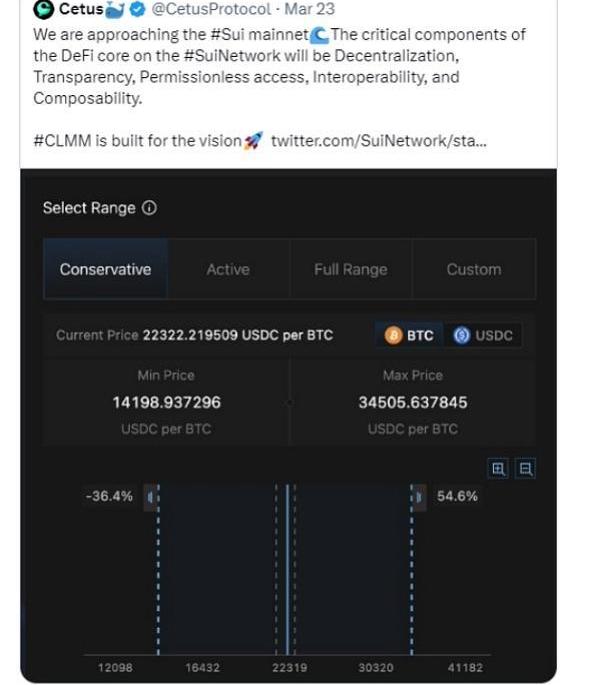Click the Max Price value 34505.637845

pos(412,403)
